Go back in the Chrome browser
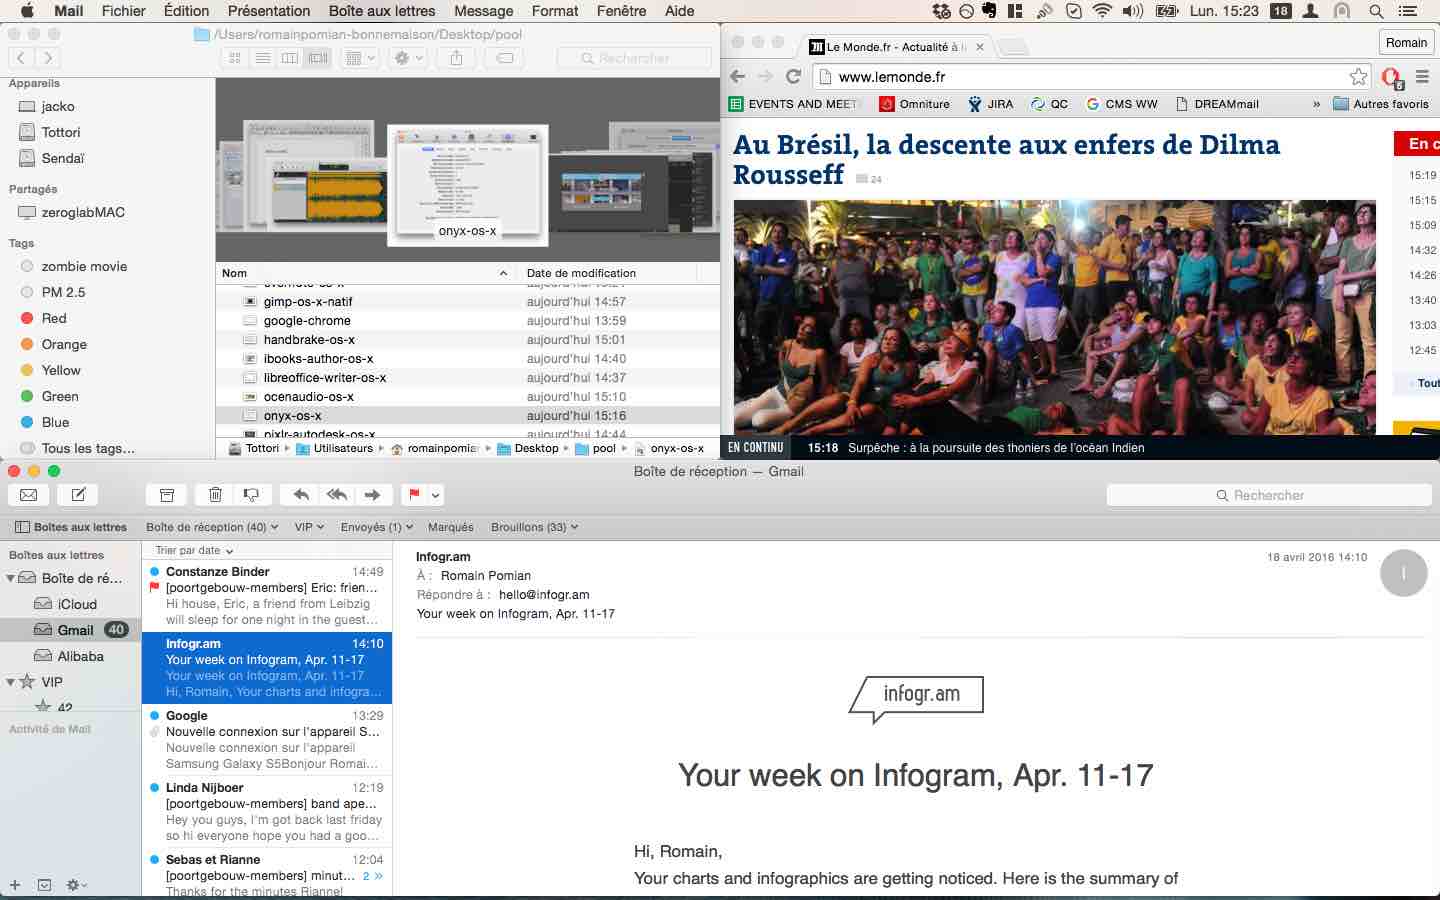Viewport: 1440px width, 900px height. click(x=738, y=76)
